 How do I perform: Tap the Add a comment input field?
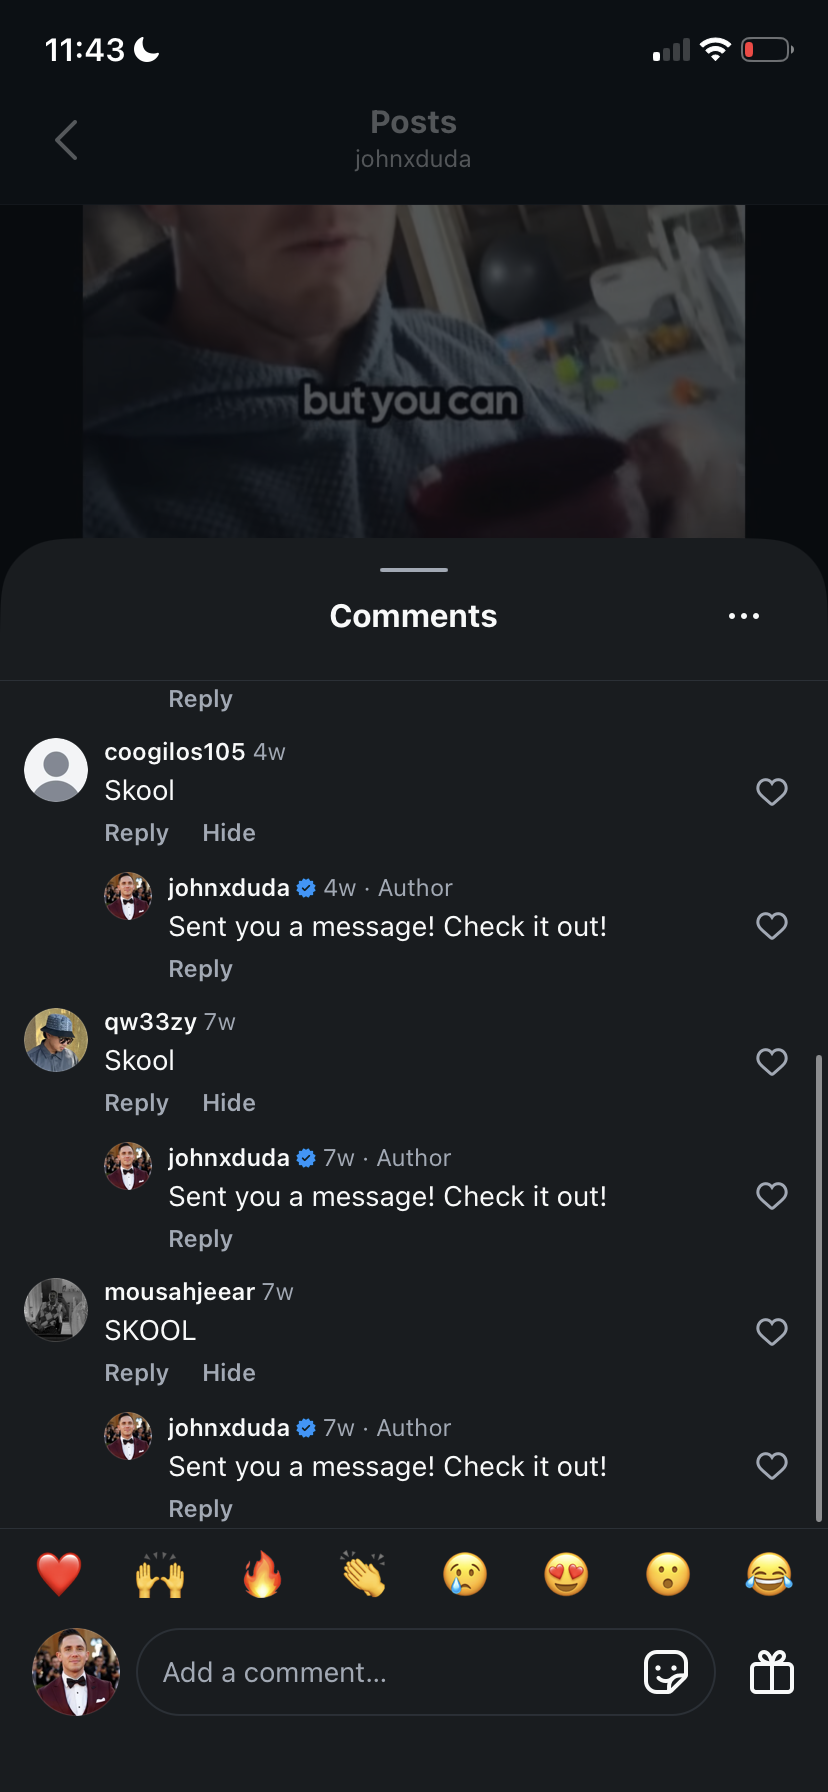pos(350,1671)
